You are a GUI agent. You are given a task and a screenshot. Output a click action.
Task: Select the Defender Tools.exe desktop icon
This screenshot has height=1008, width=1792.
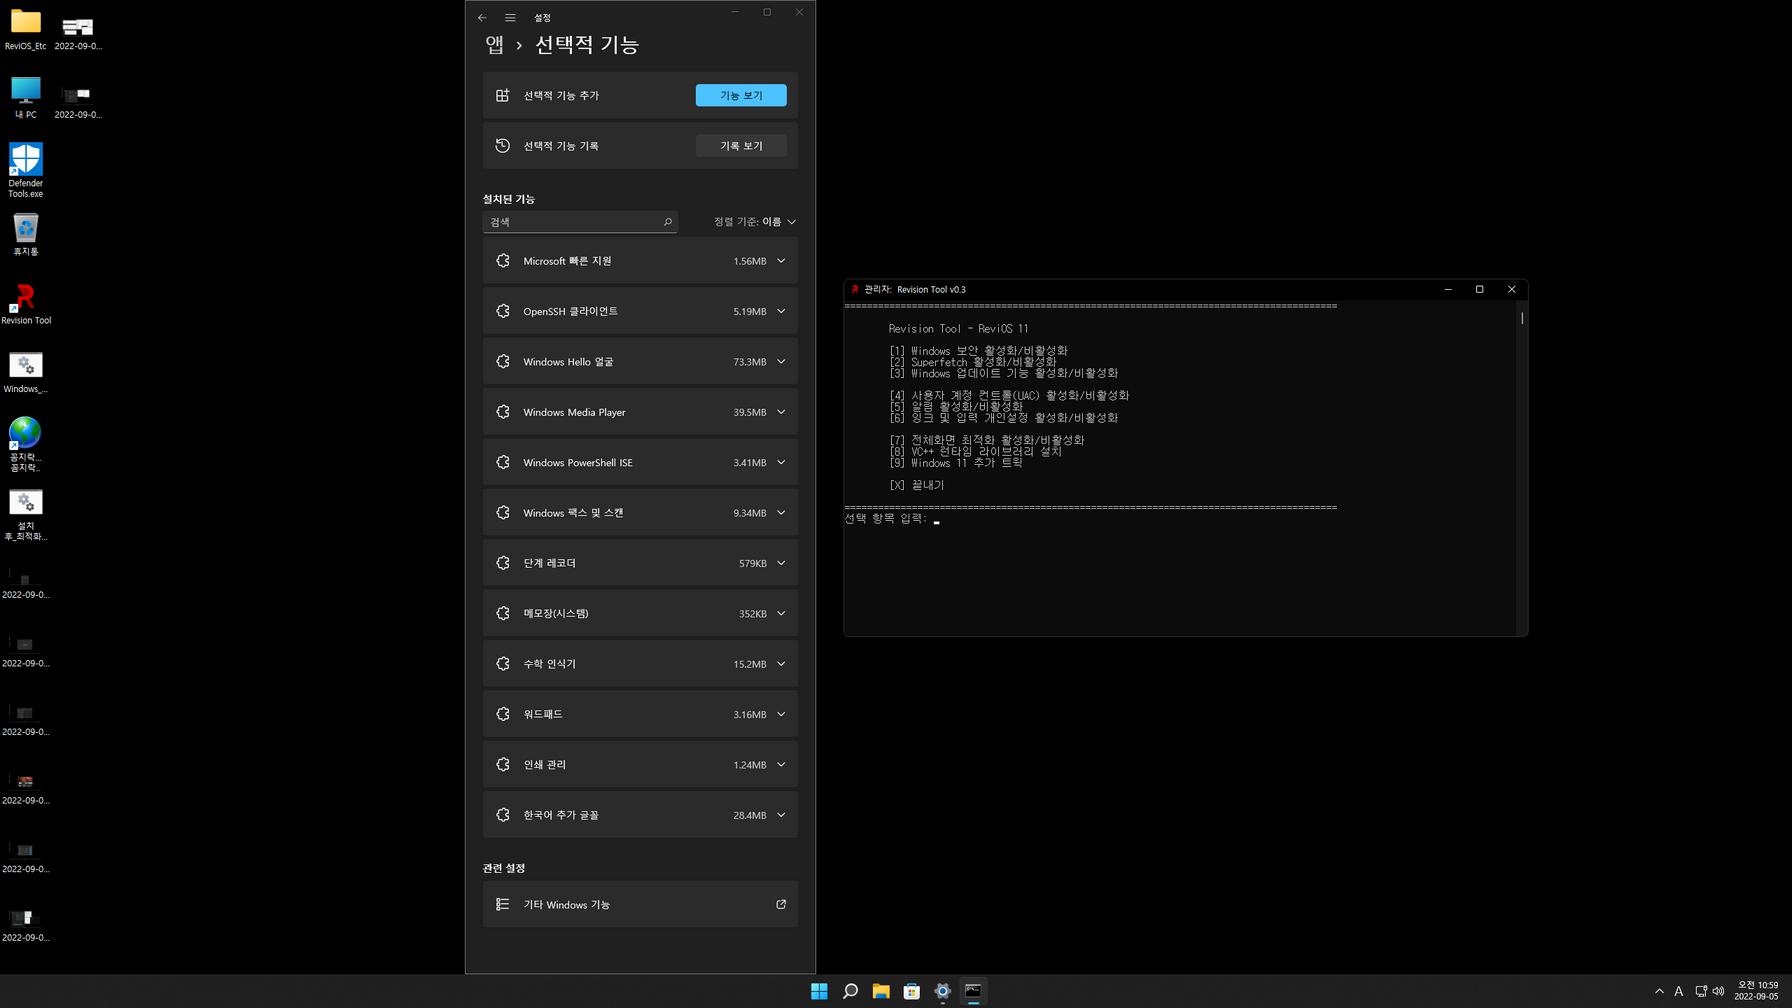26,170
